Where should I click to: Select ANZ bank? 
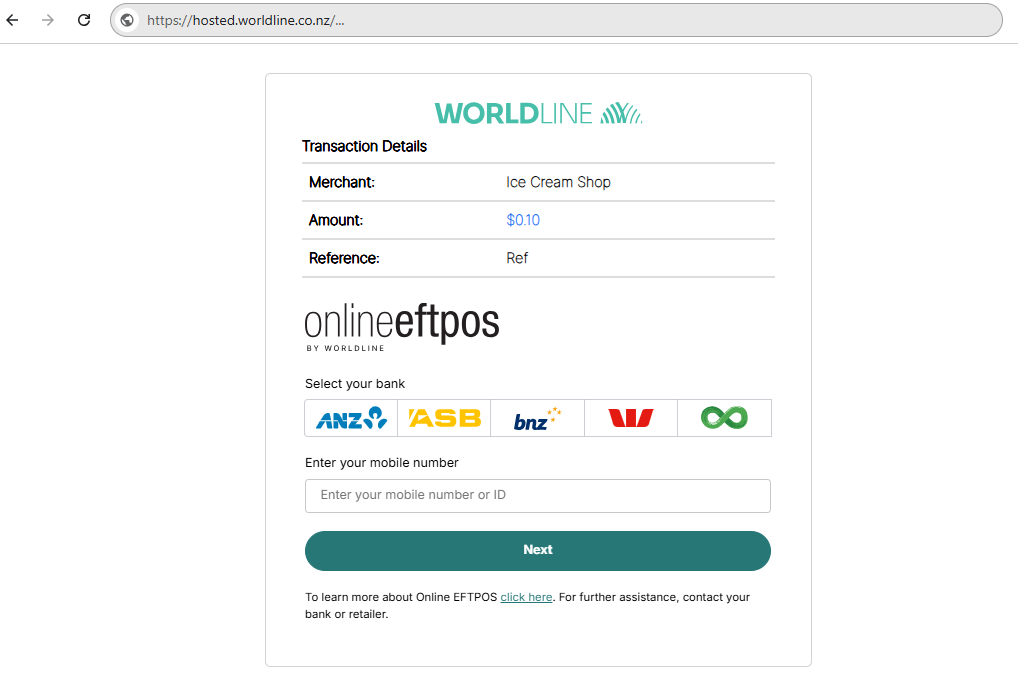[x=351, y=418]
